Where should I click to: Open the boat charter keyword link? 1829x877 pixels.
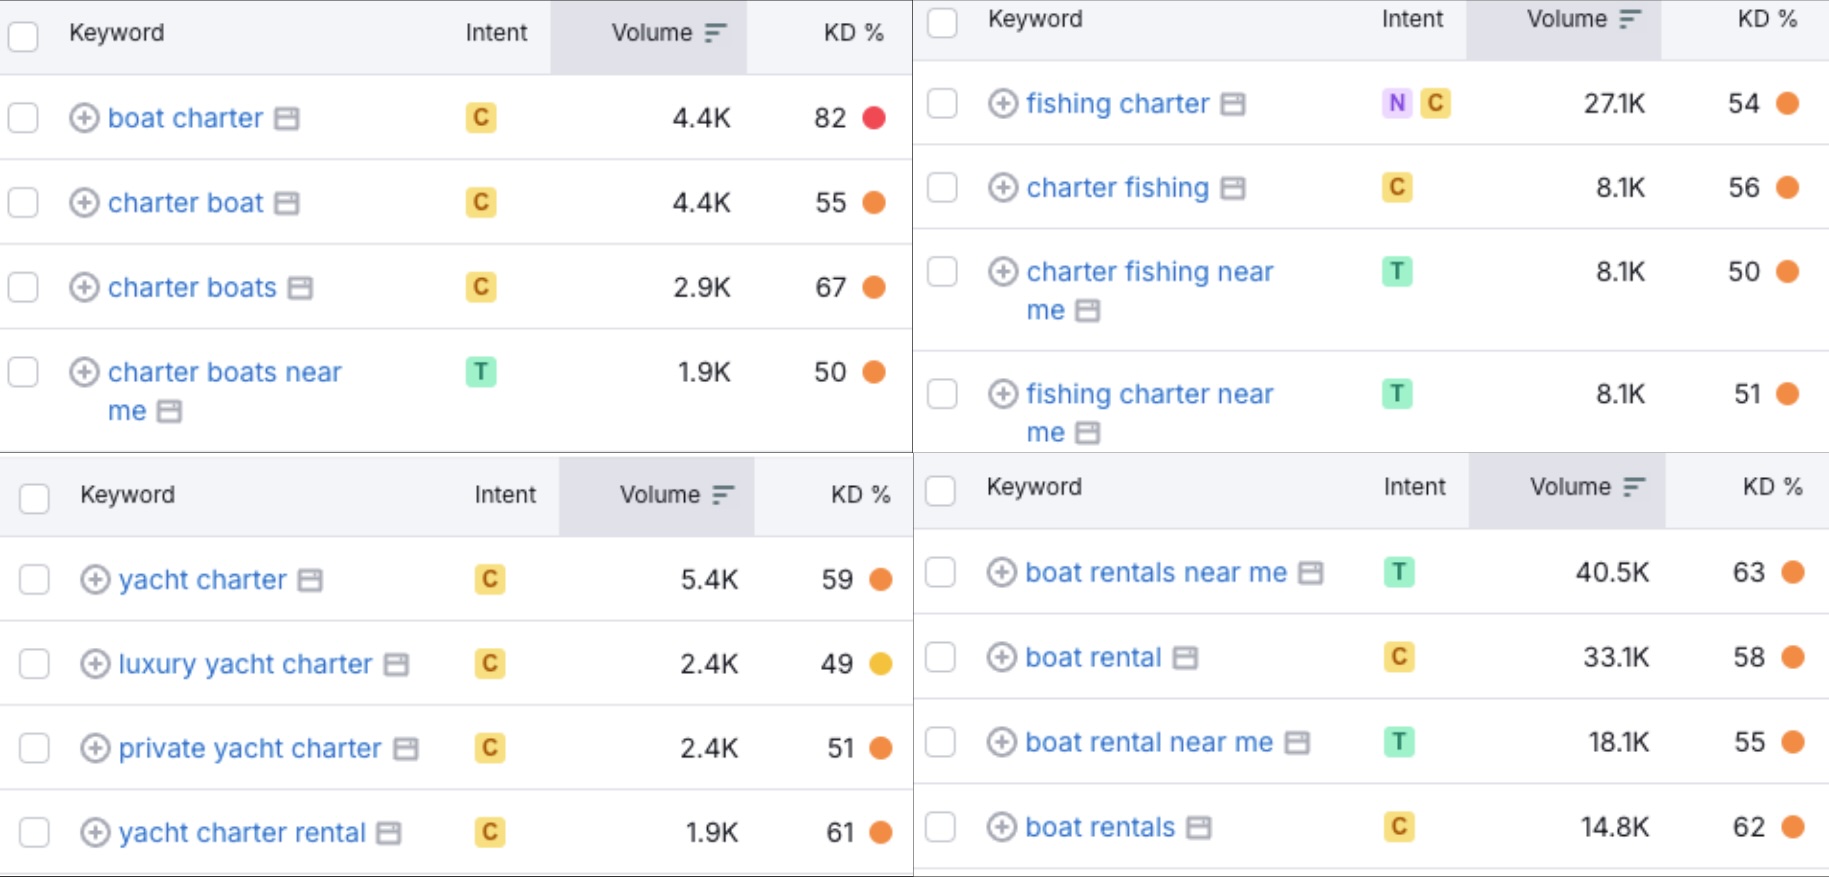185,118
